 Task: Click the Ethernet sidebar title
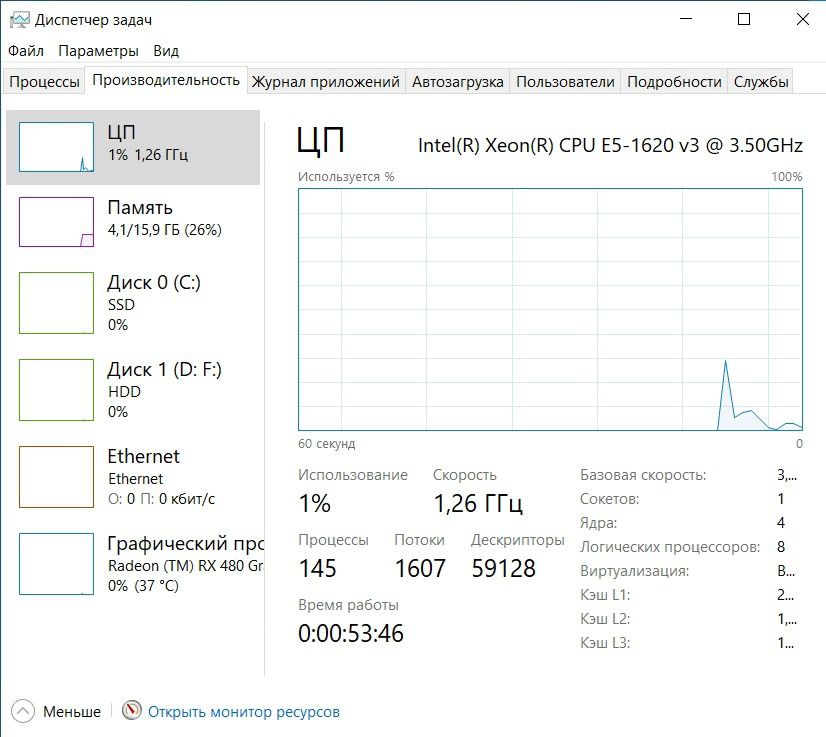(143, 456)
